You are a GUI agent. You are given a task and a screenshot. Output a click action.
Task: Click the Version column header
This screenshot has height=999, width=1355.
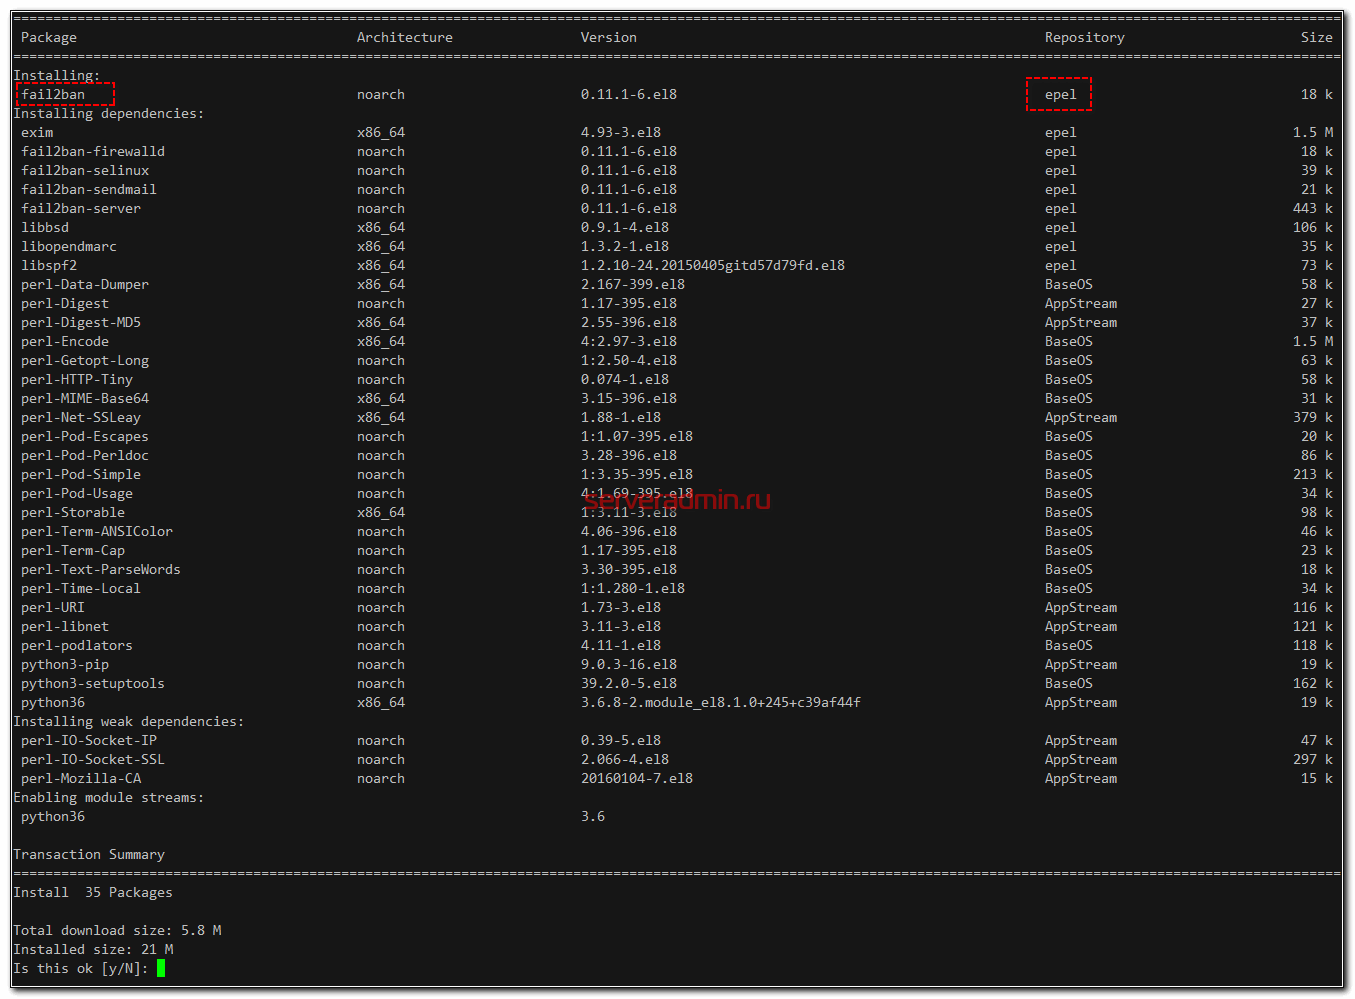(x=608, y=37)
